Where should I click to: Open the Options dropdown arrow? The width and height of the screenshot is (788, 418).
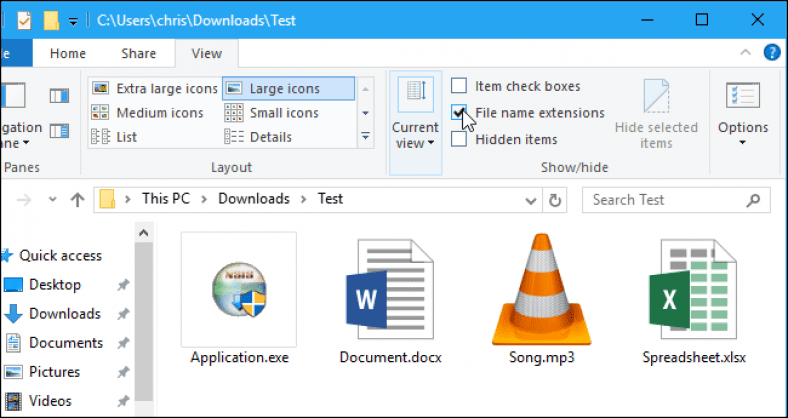coord(743,143)
